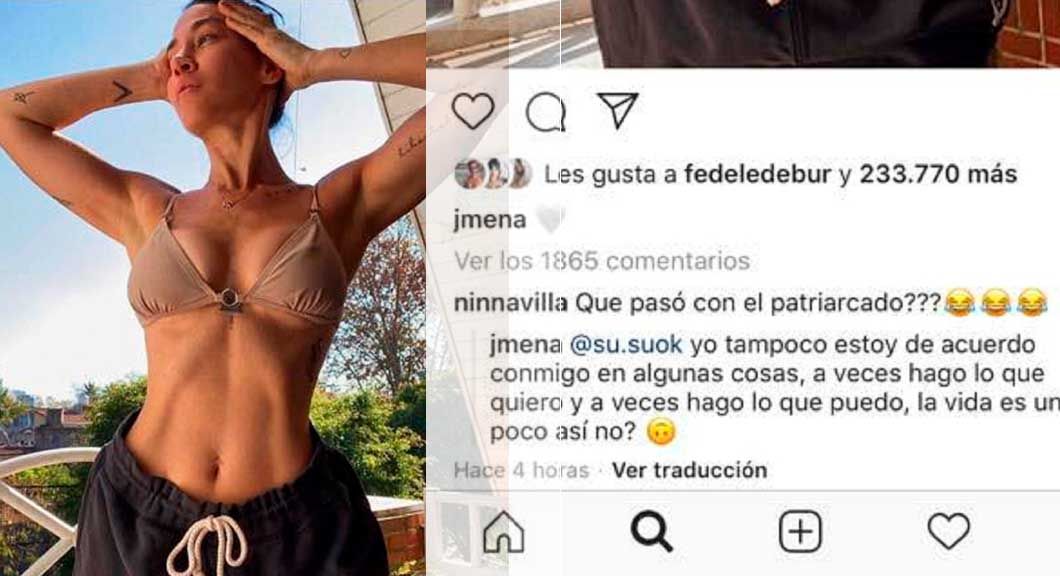View the 233.770 más likes list
The image size is (1060, 576).
click(938, 174)
